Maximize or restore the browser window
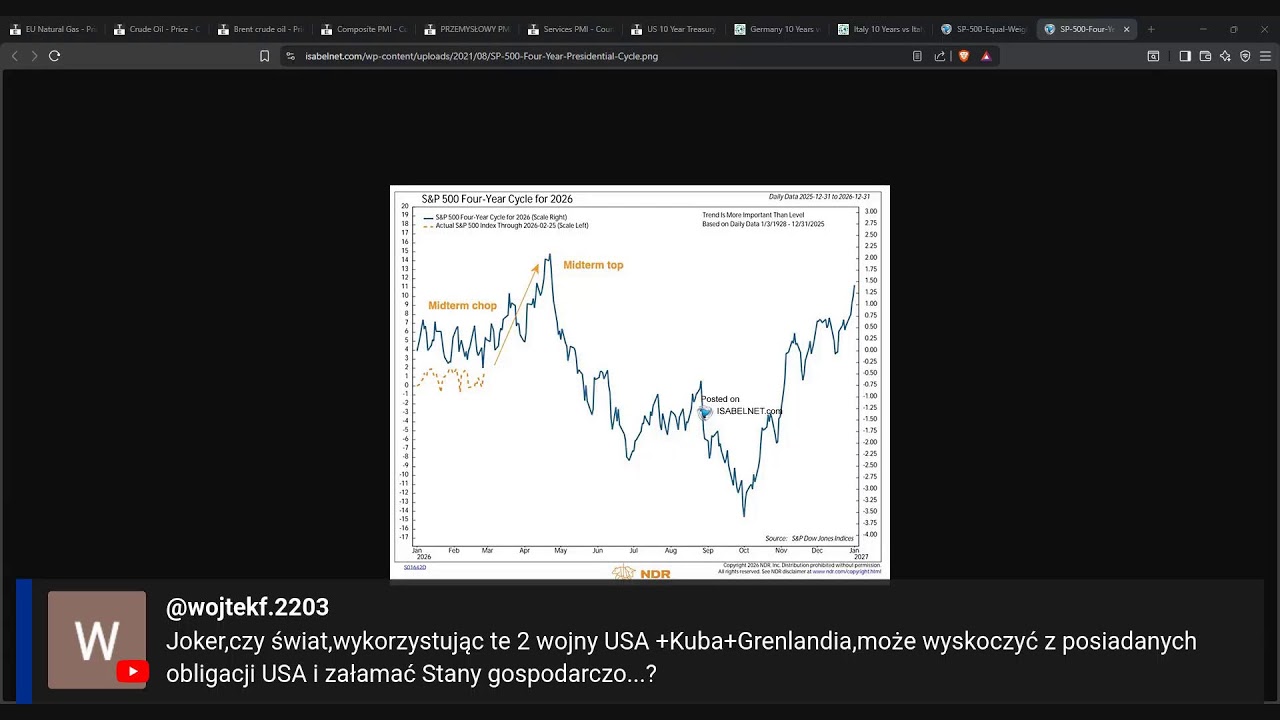 1233,29
